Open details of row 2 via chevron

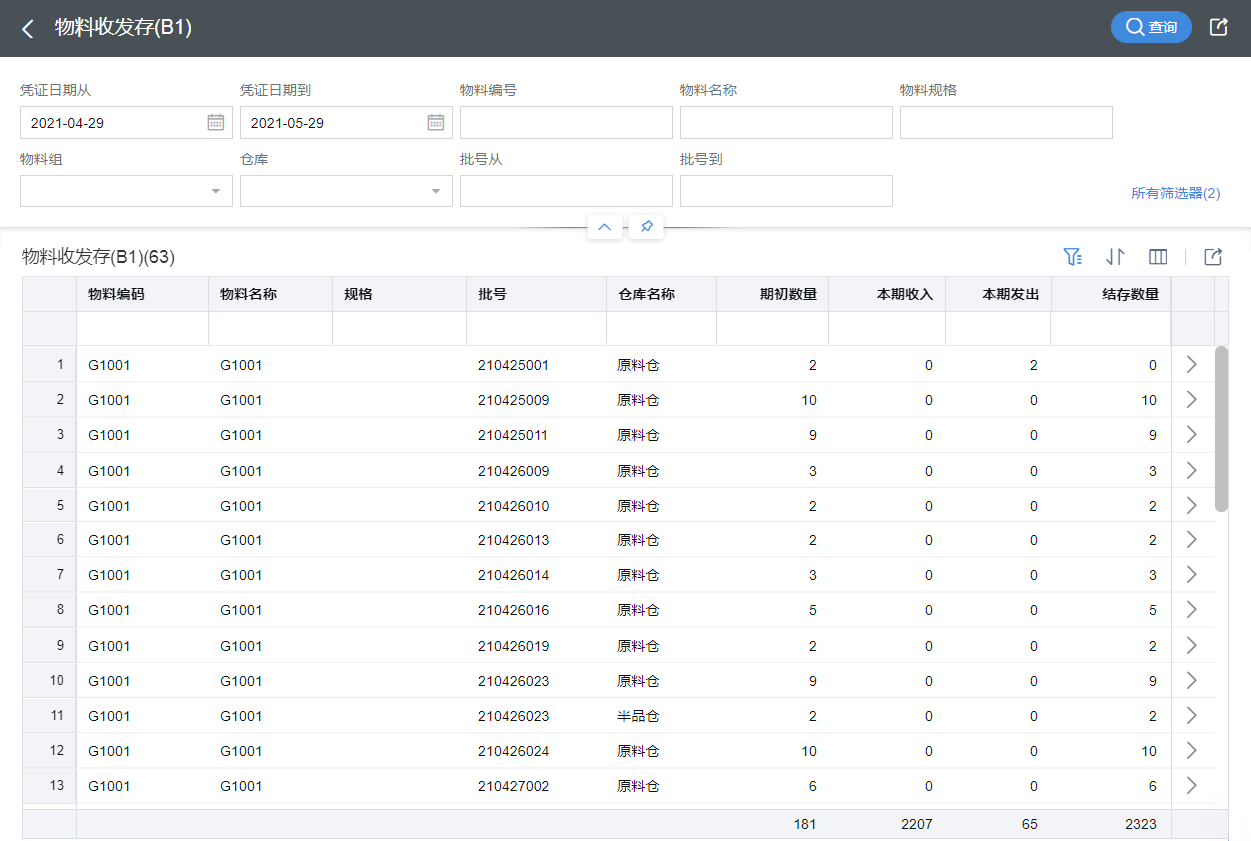pos(1191,400)
